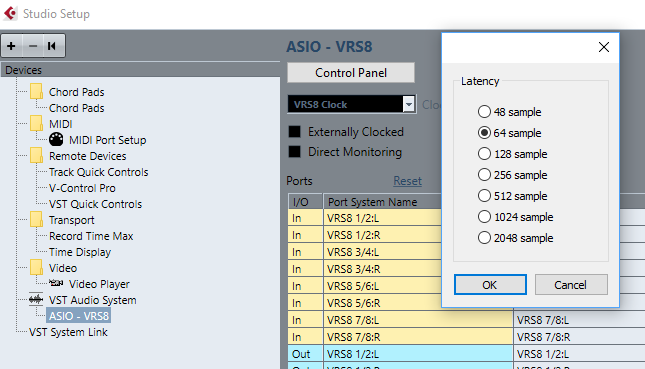Click the MIDI Port Setup connector icon

tap(56, 139)
